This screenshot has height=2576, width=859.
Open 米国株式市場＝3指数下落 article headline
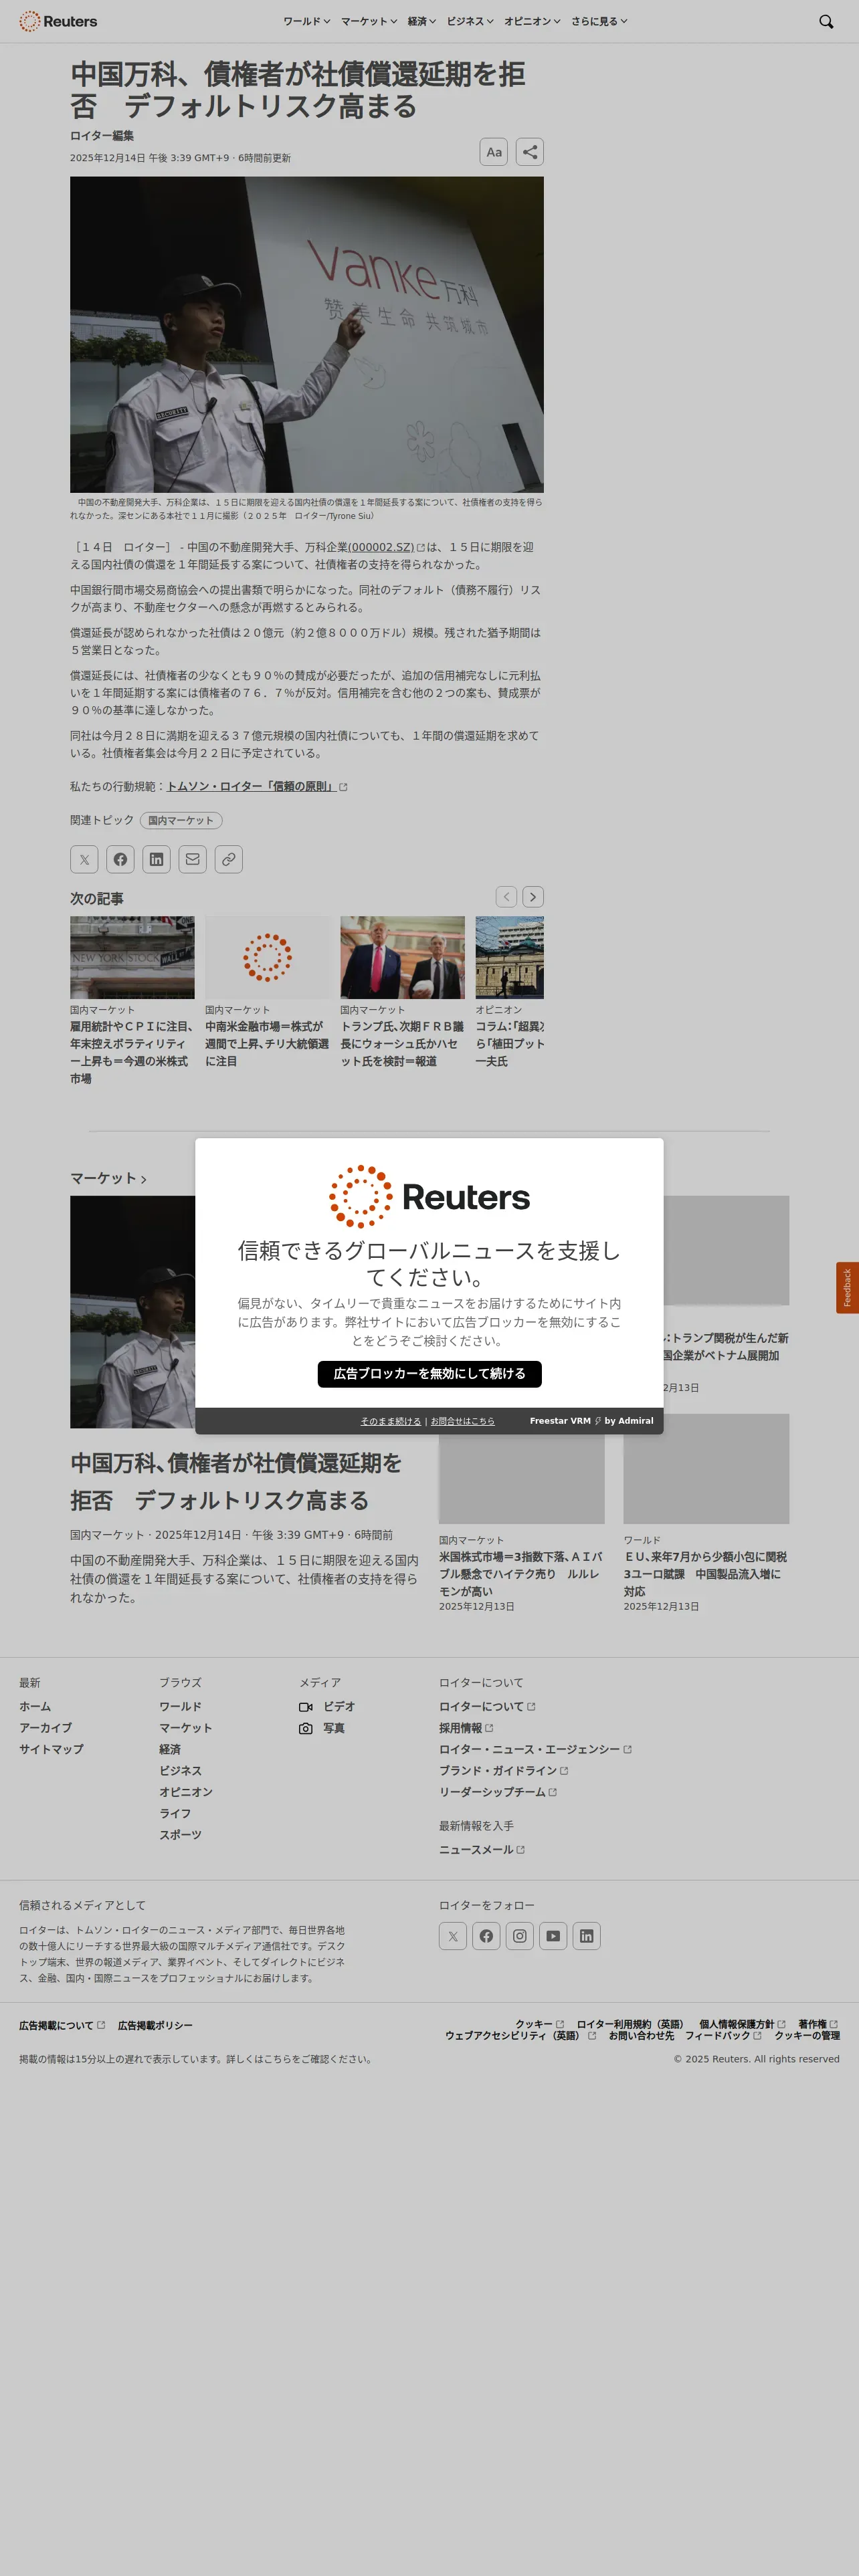pos(521,1574)
